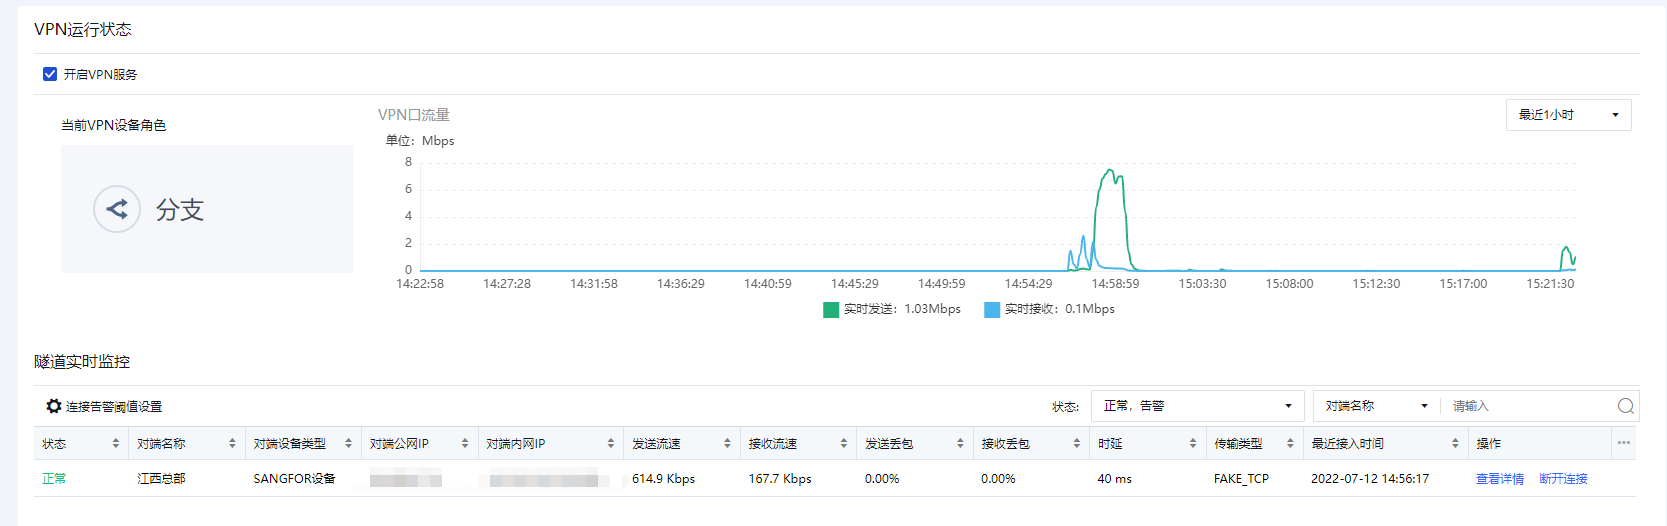The height and width of the screenshot is (526, 1667).
Task: Toggle the 实时发送 green legend swatch
Action: tap(831, 310)
